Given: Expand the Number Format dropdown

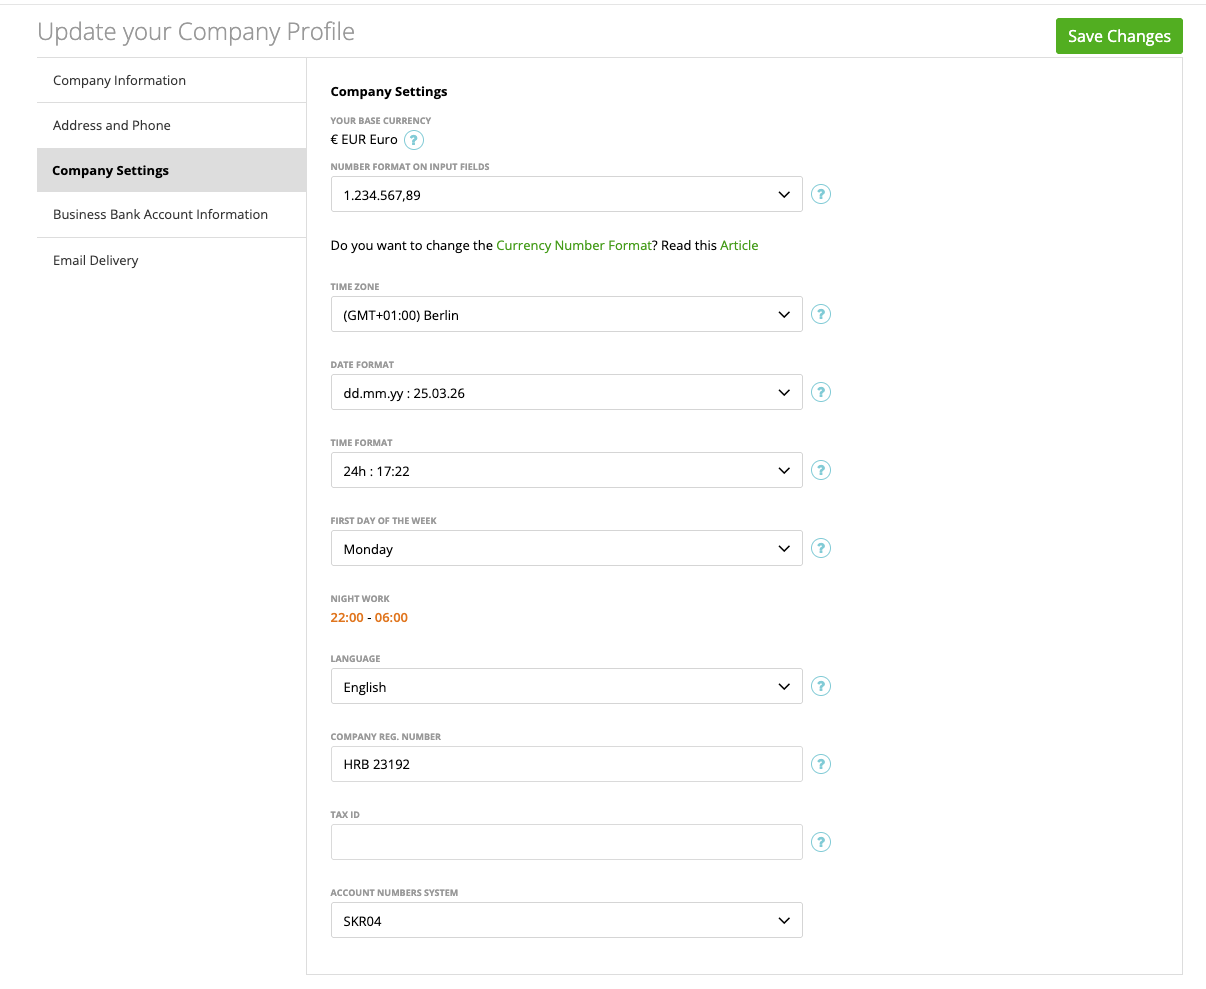Looking at the screenshot, I should [566, 195].
